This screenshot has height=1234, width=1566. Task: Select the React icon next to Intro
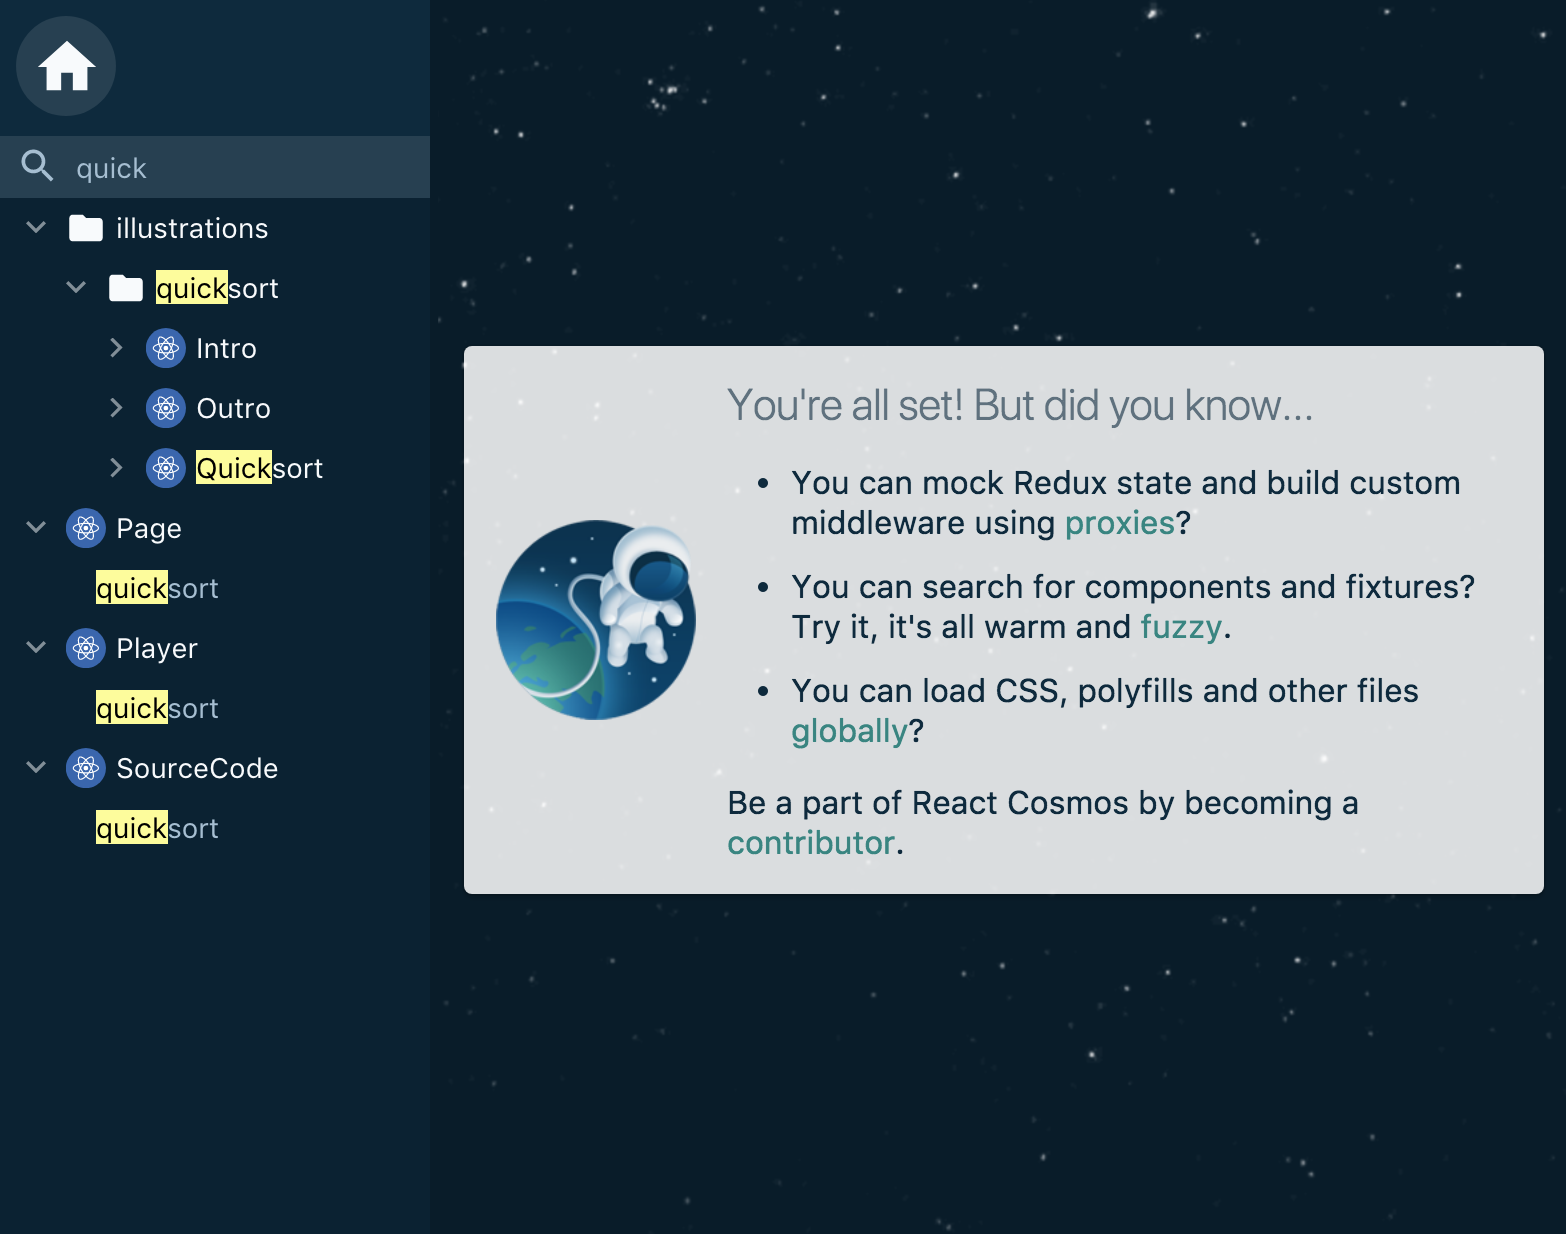(164, 348)
